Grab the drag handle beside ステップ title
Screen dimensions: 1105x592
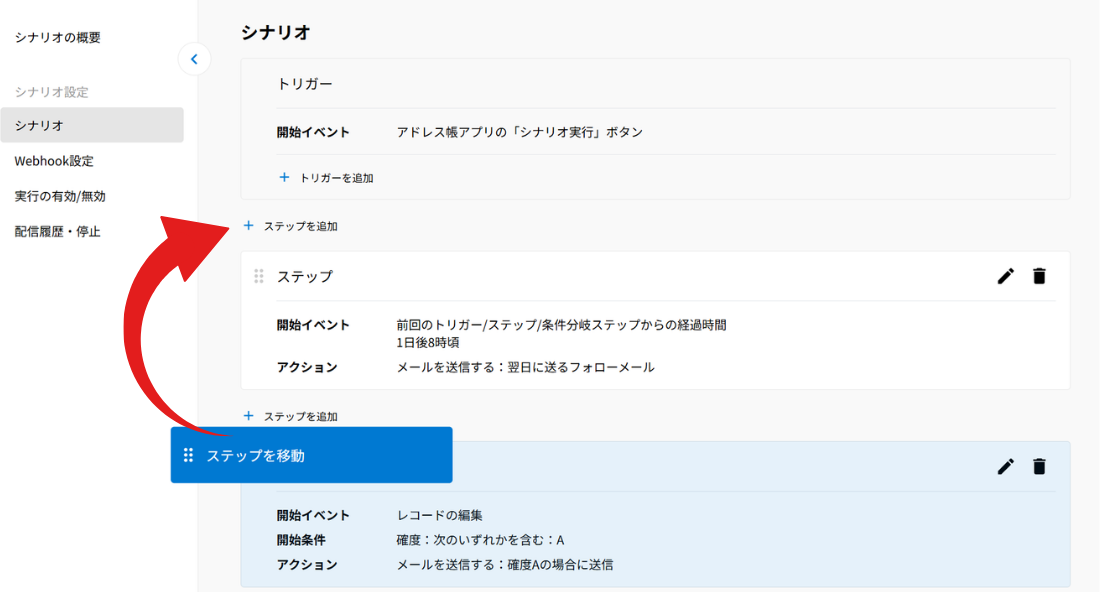tap(259, 276)
